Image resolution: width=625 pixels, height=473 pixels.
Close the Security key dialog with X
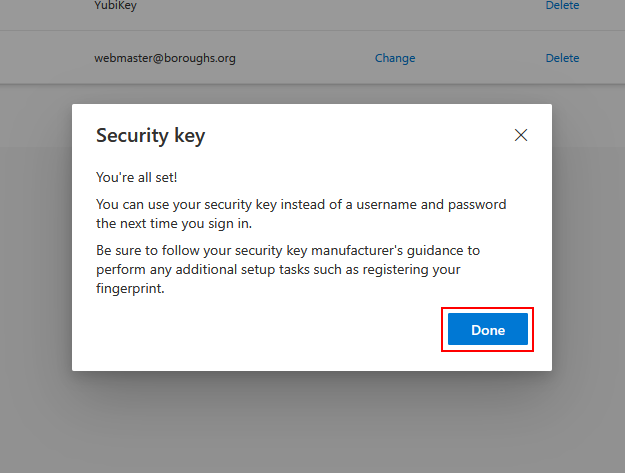tap(520, 135)
